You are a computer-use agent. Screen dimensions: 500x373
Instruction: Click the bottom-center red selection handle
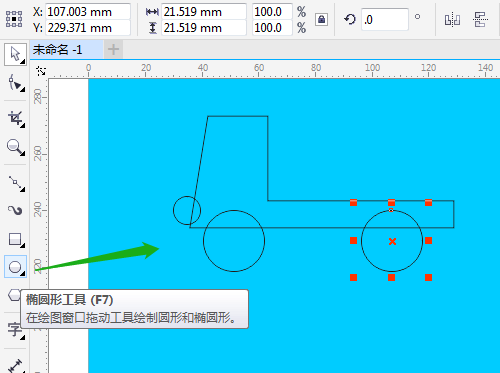click(392, 278)
